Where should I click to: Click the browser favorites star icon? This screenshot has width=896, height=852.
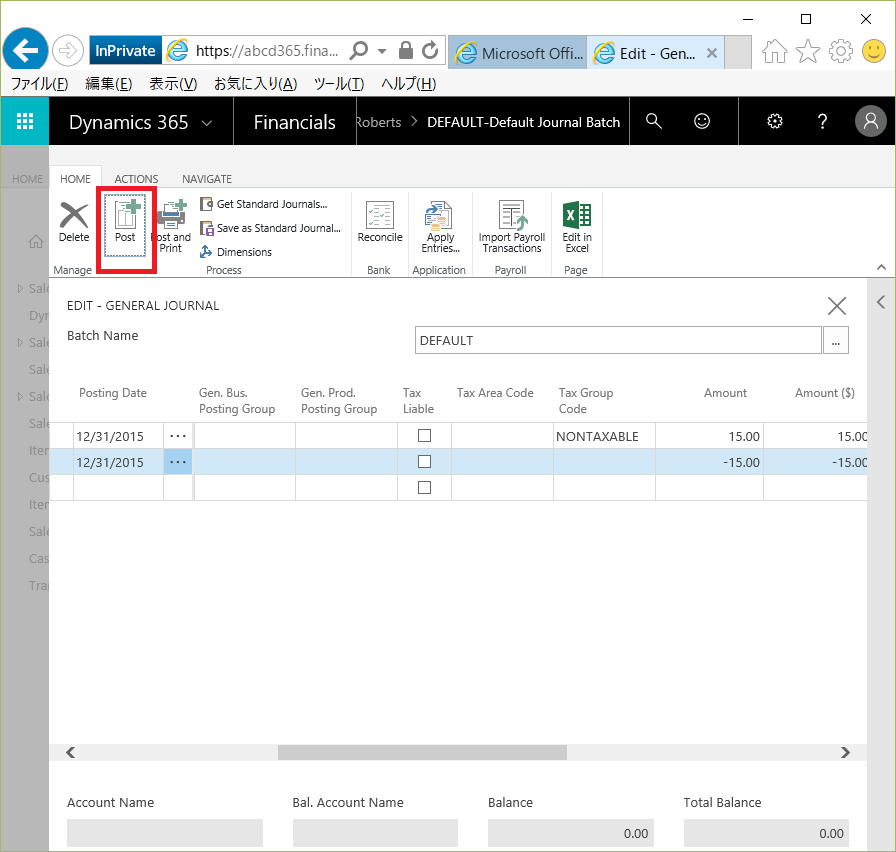point(807,51)
